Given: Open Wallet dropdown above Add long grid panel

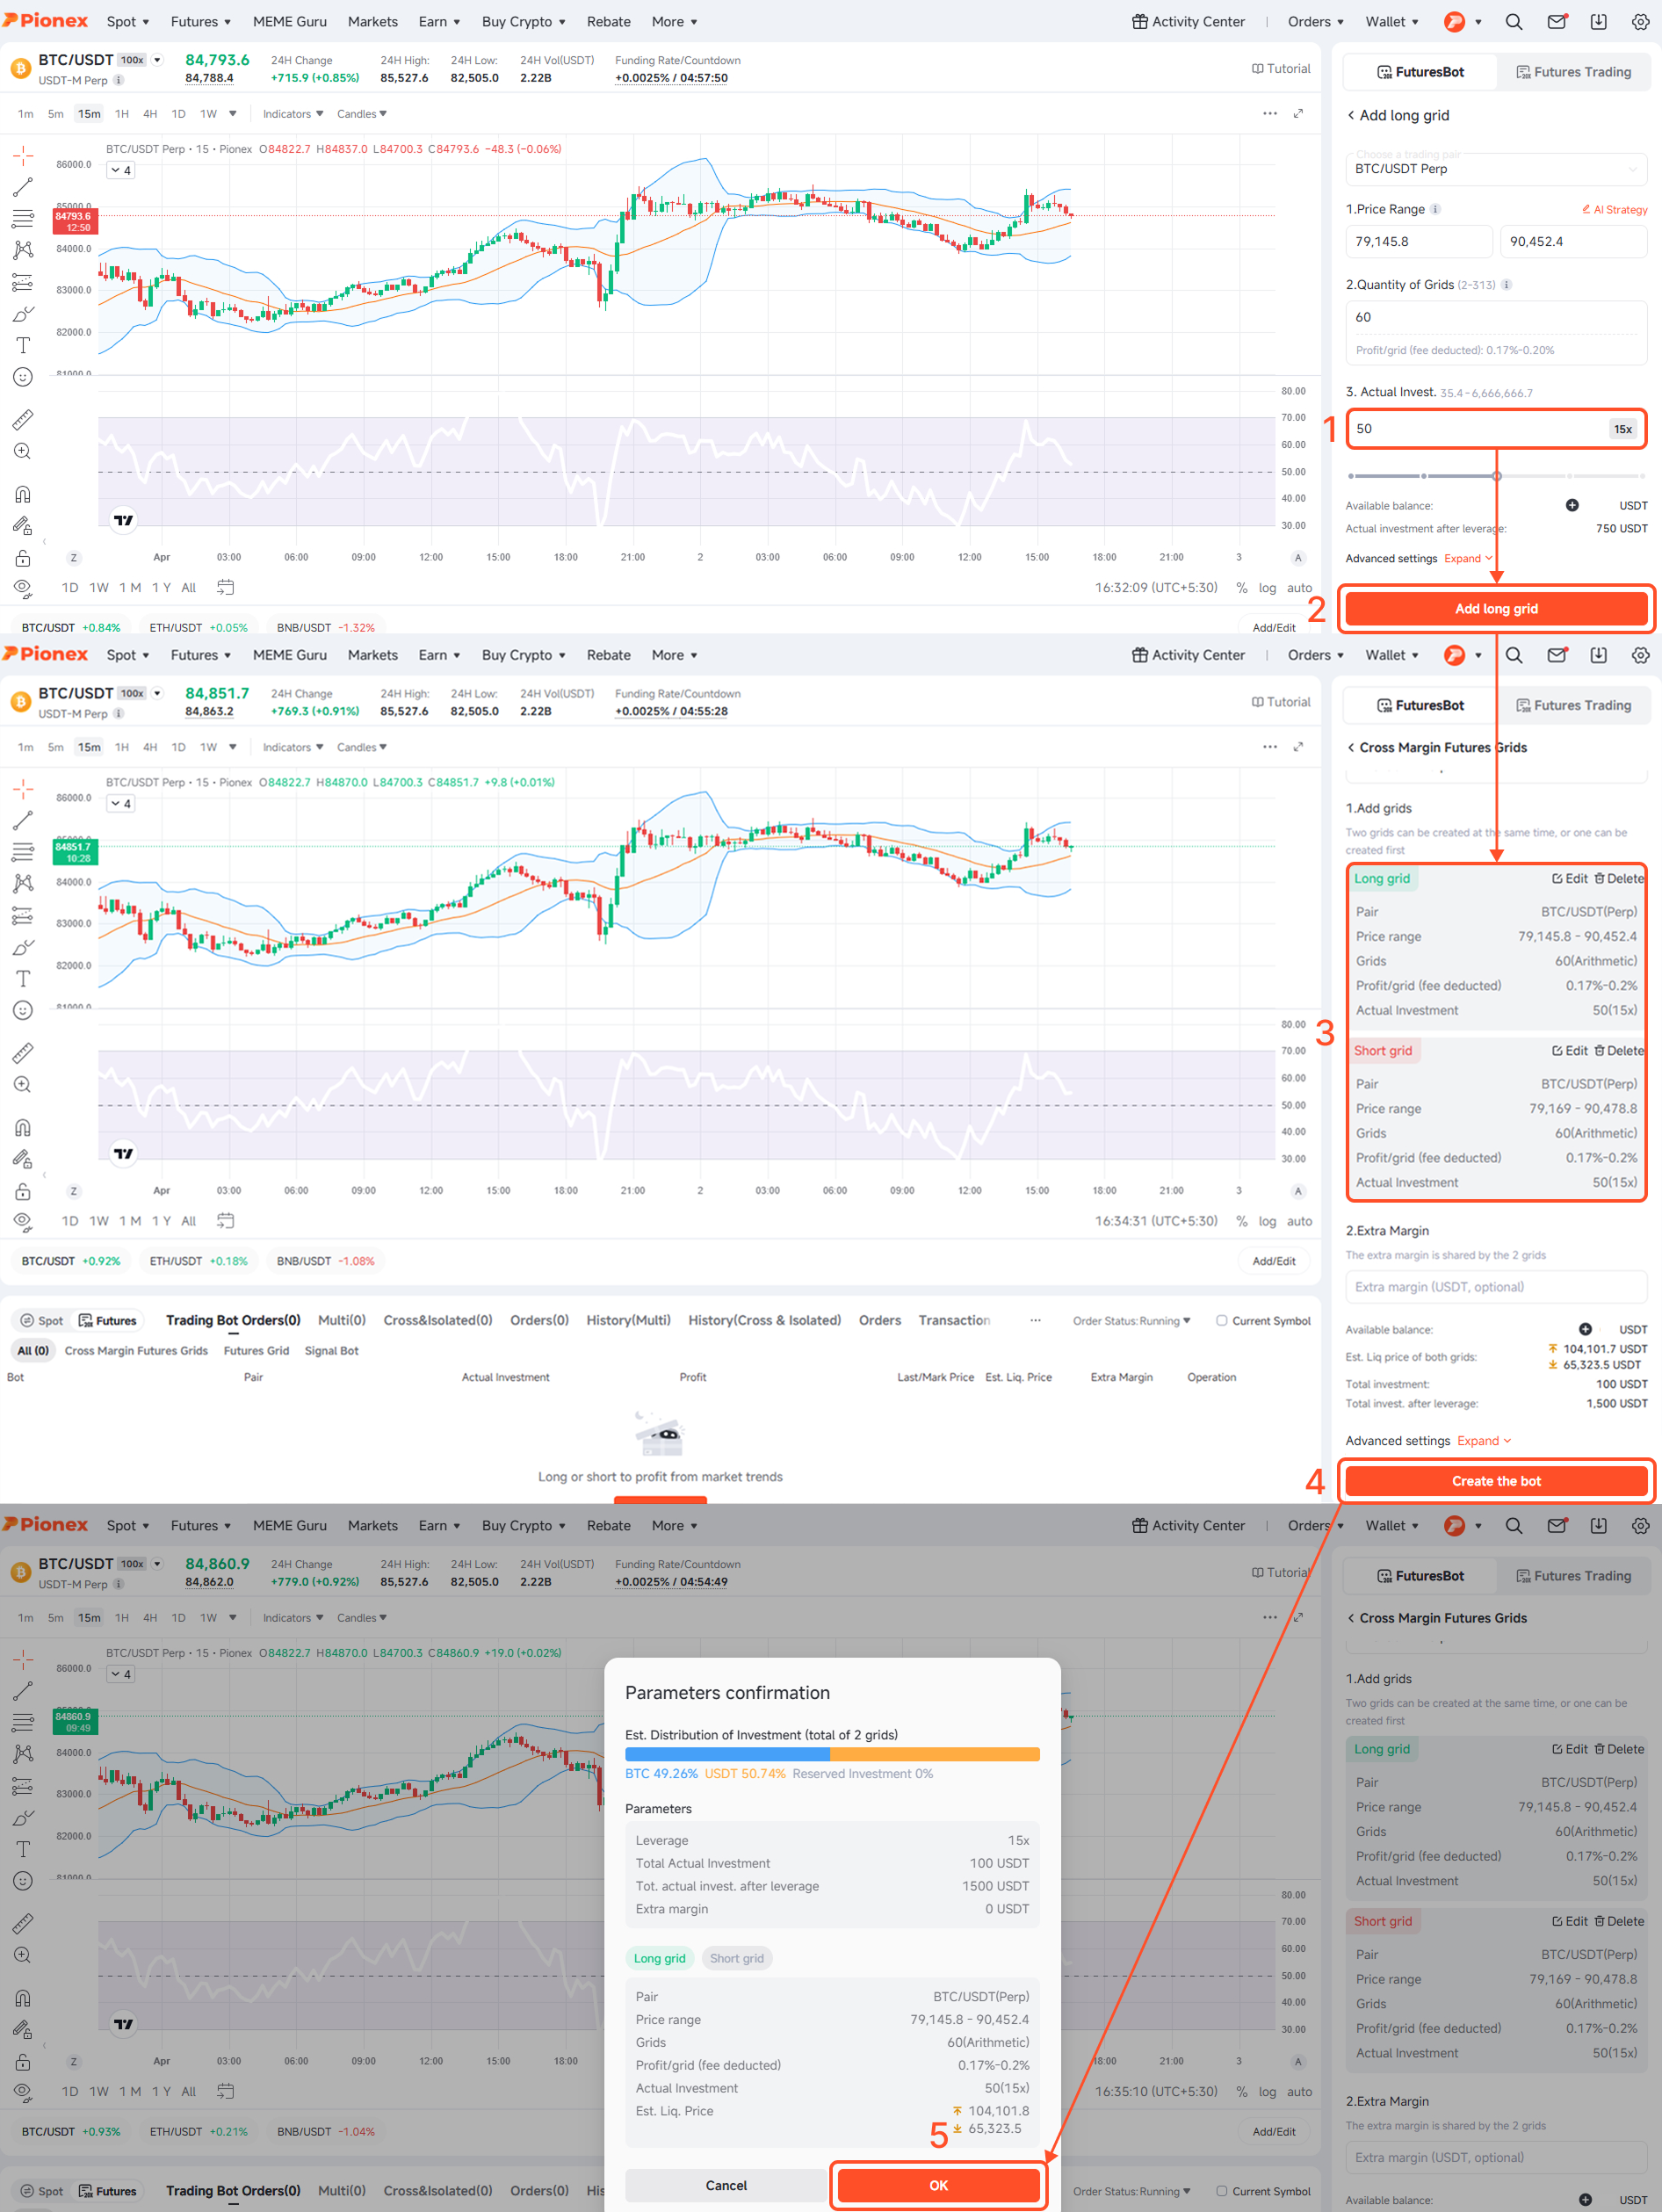Looking at the screenshot, I should click(1392, 22).
